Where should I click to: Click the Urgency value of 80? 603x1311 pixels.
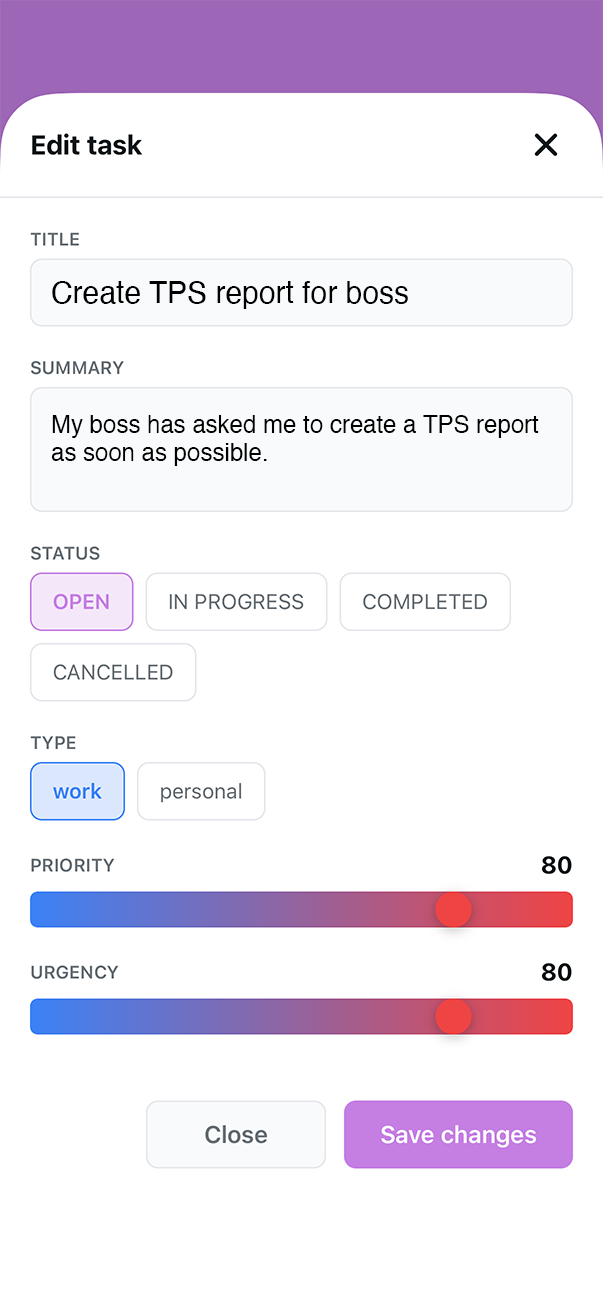click(556, 972)
